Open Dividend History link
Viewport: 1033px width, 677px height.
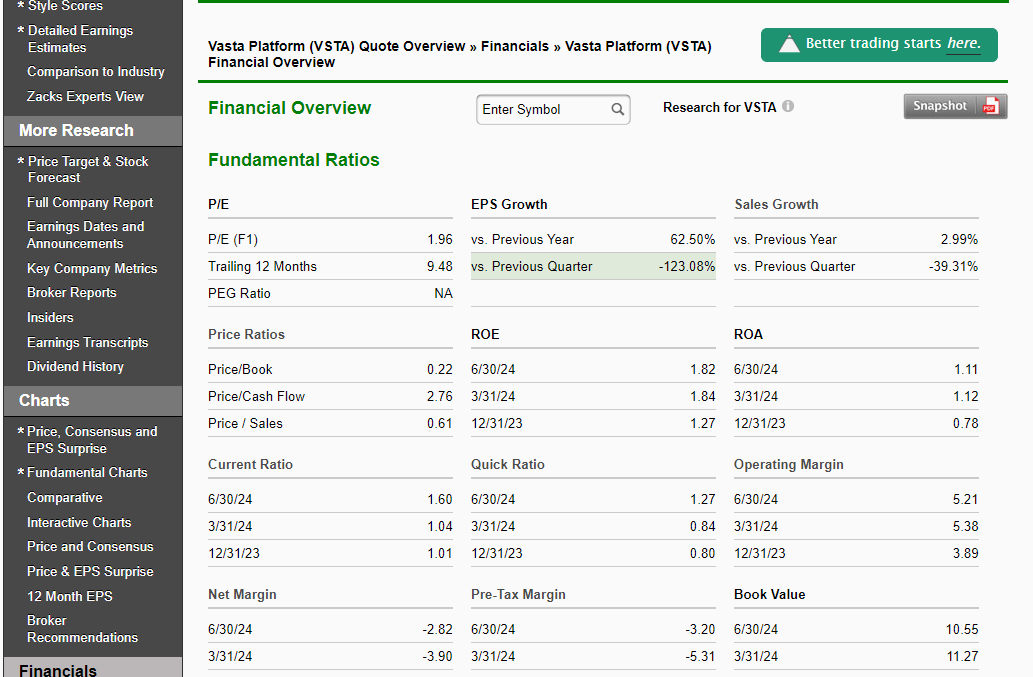tap(75, 366)
